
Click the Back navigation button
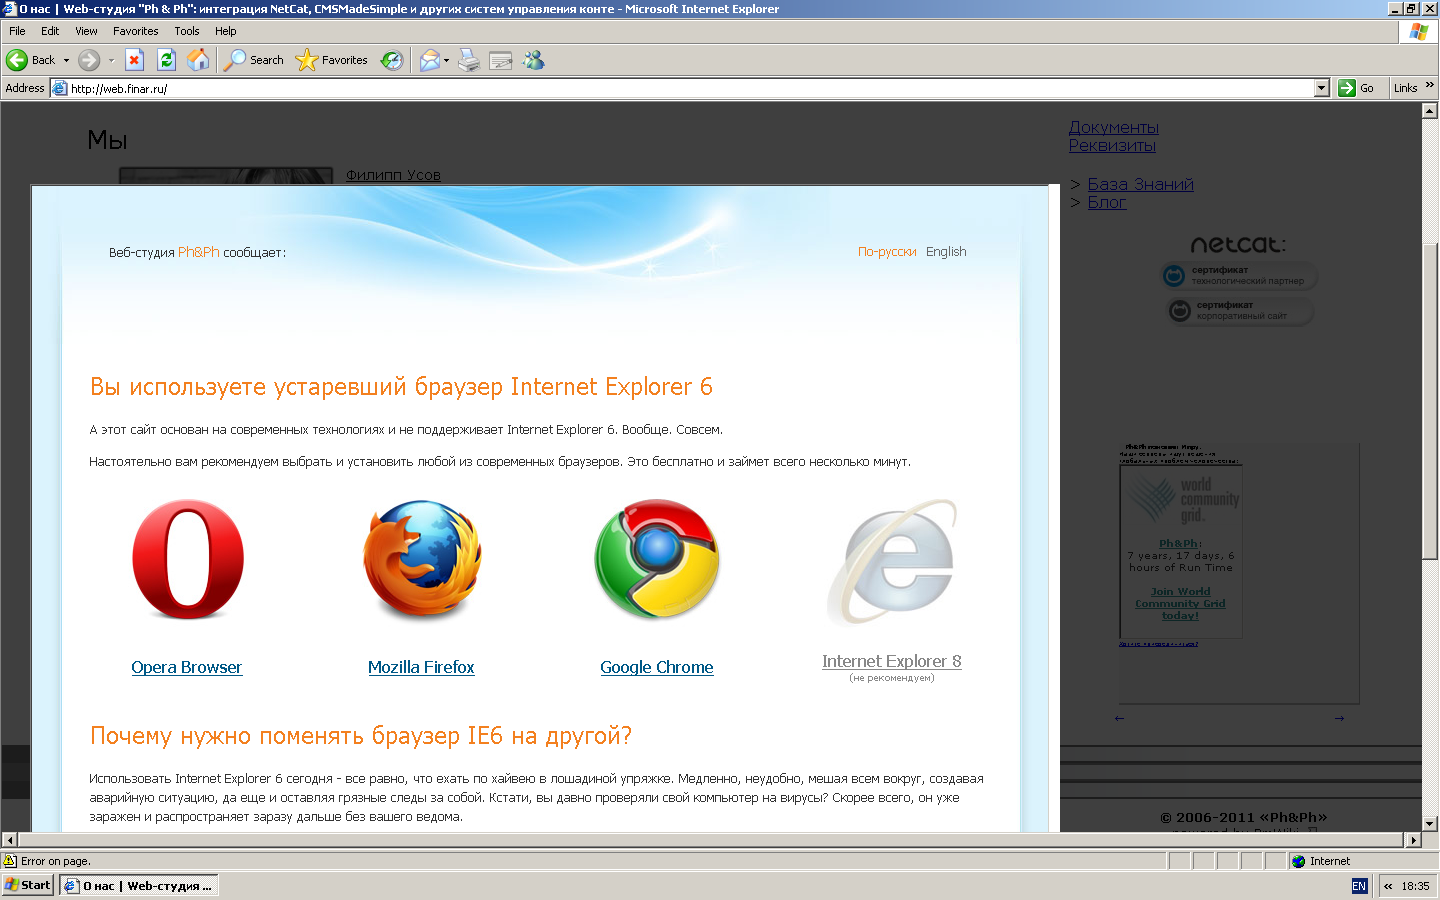point(30,60)
